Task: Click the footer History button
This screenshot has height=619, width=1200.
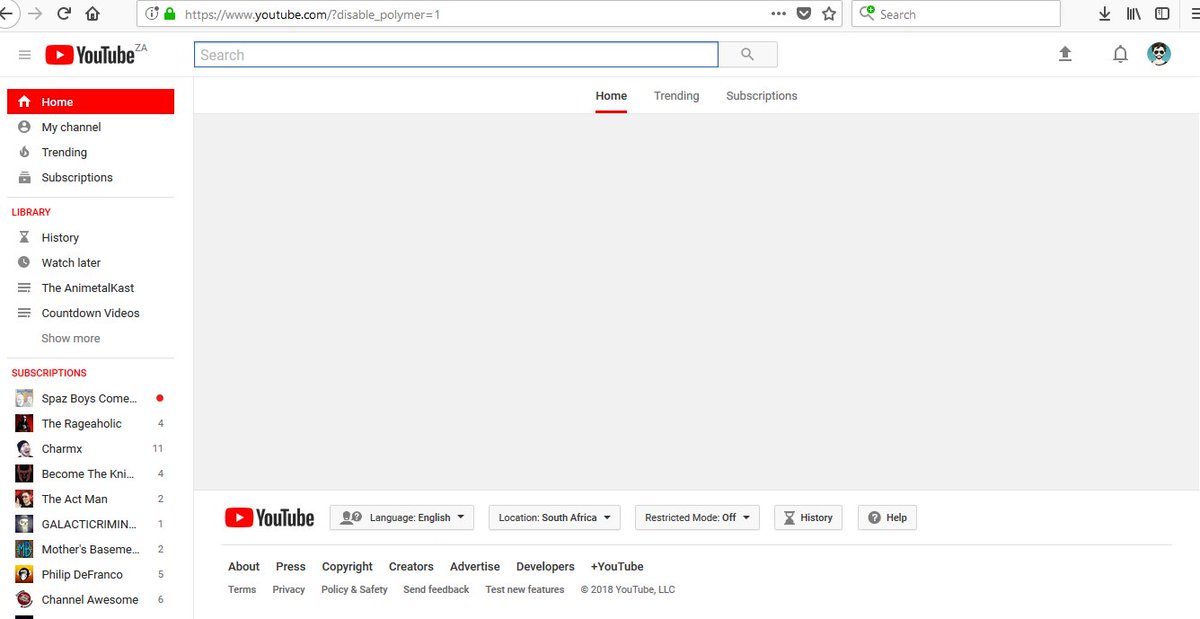Action: (808, 517)
